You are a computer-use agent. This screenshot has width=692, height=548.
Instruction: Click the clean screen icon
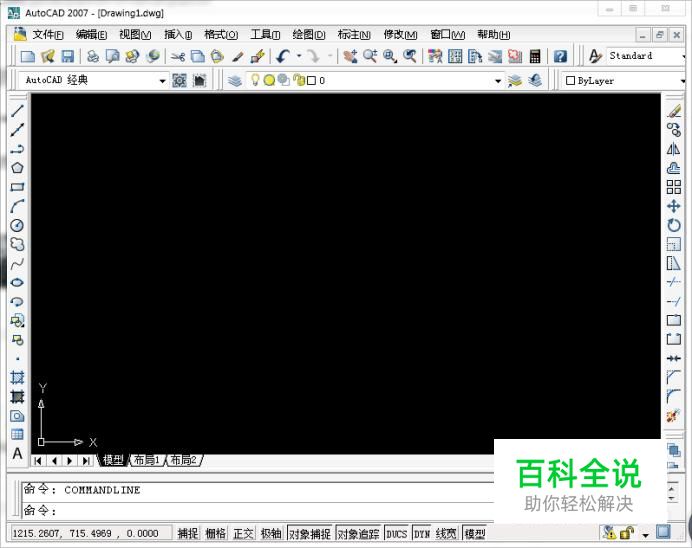coord(663,532)
